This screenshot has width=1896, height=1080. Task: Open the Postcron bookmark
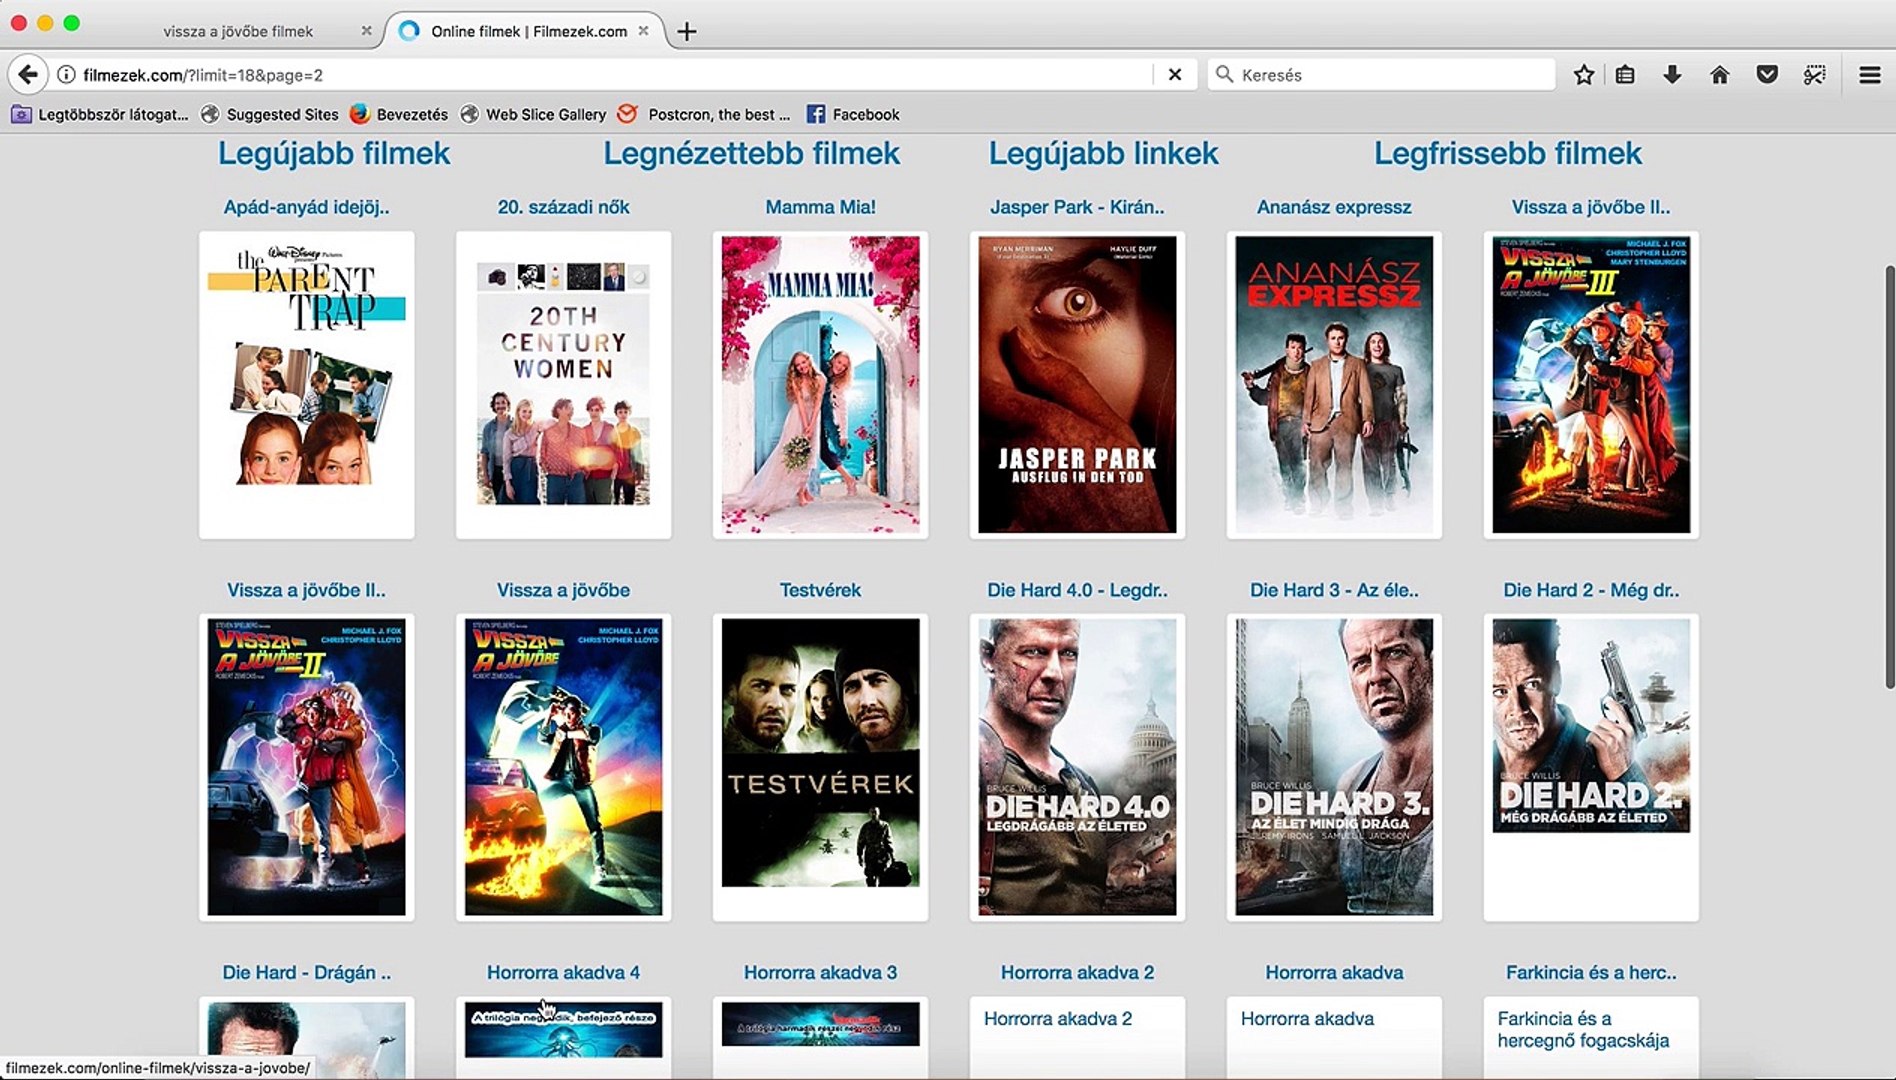[x=704, y=114]
